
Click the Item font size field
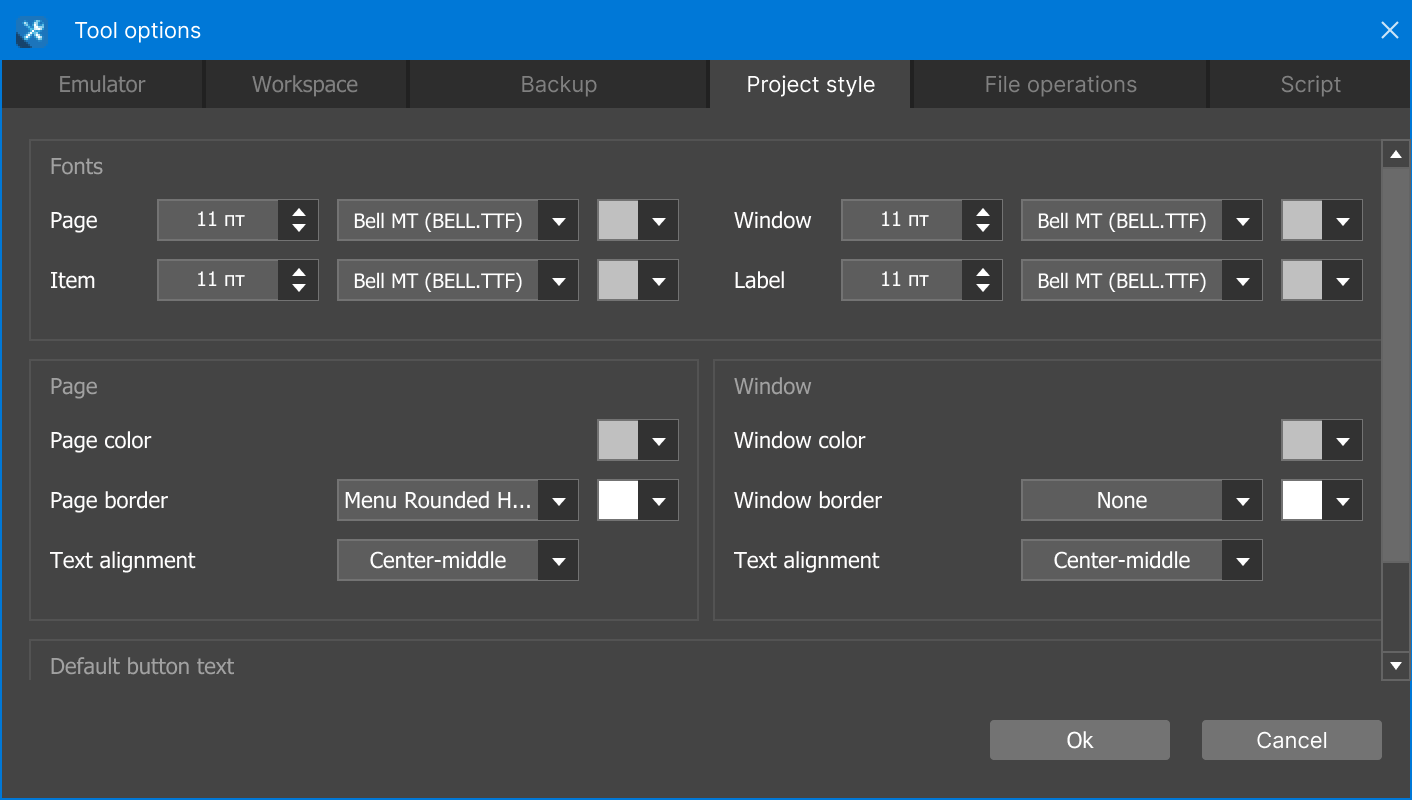click(219, 281)
